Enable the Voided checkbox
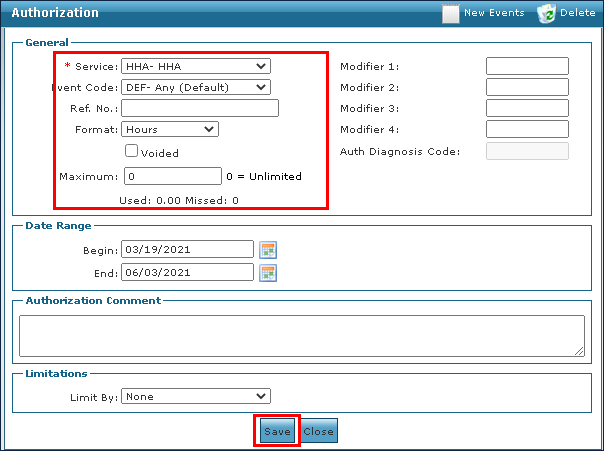The height and width of the screenshot is (451, 604). click(131, 151)
